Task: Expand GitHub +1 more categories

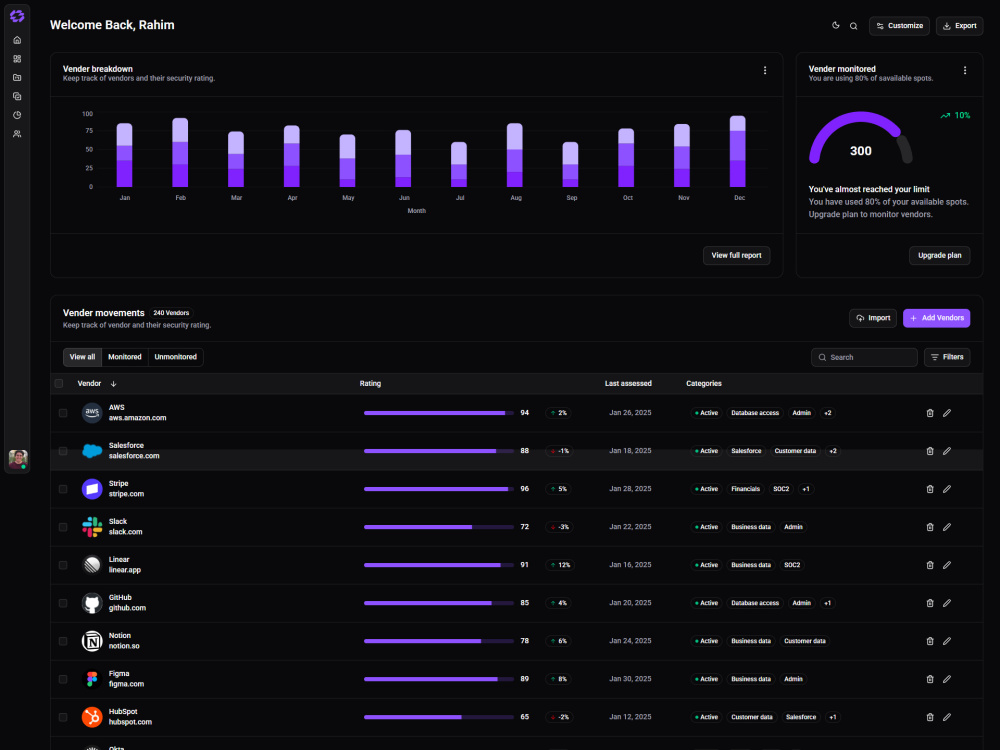Action: point(827,603)
